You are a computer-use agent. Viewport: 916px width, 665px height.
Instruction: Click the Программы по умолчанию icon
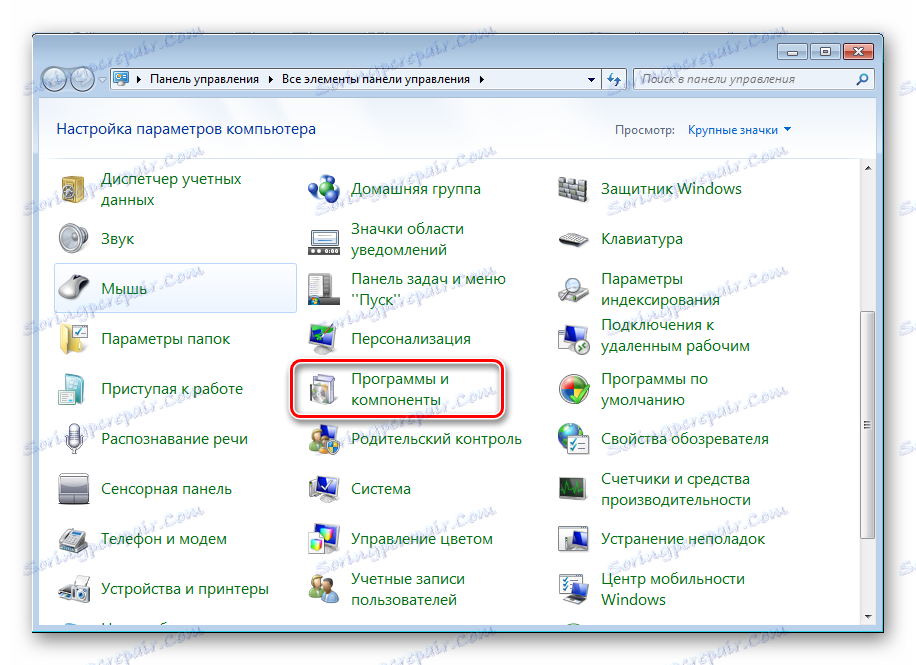(x=574, y=389)
